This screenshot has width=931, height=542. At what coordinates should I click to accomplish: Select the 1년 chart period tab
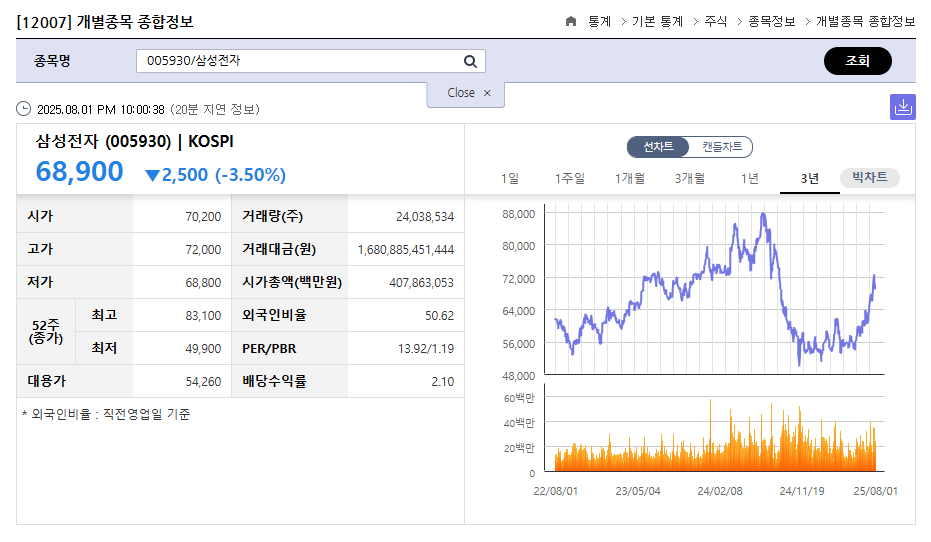(750, 178)
